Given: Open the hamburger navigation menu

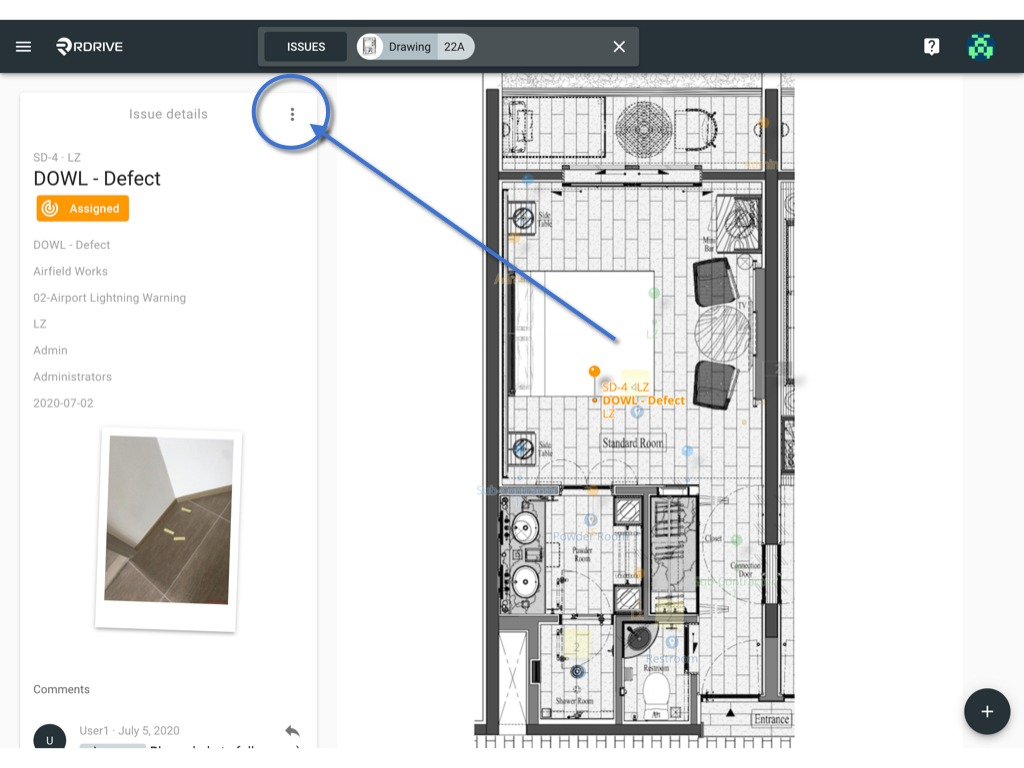Looking at the screenshot, I should click(x=24, y=46).
